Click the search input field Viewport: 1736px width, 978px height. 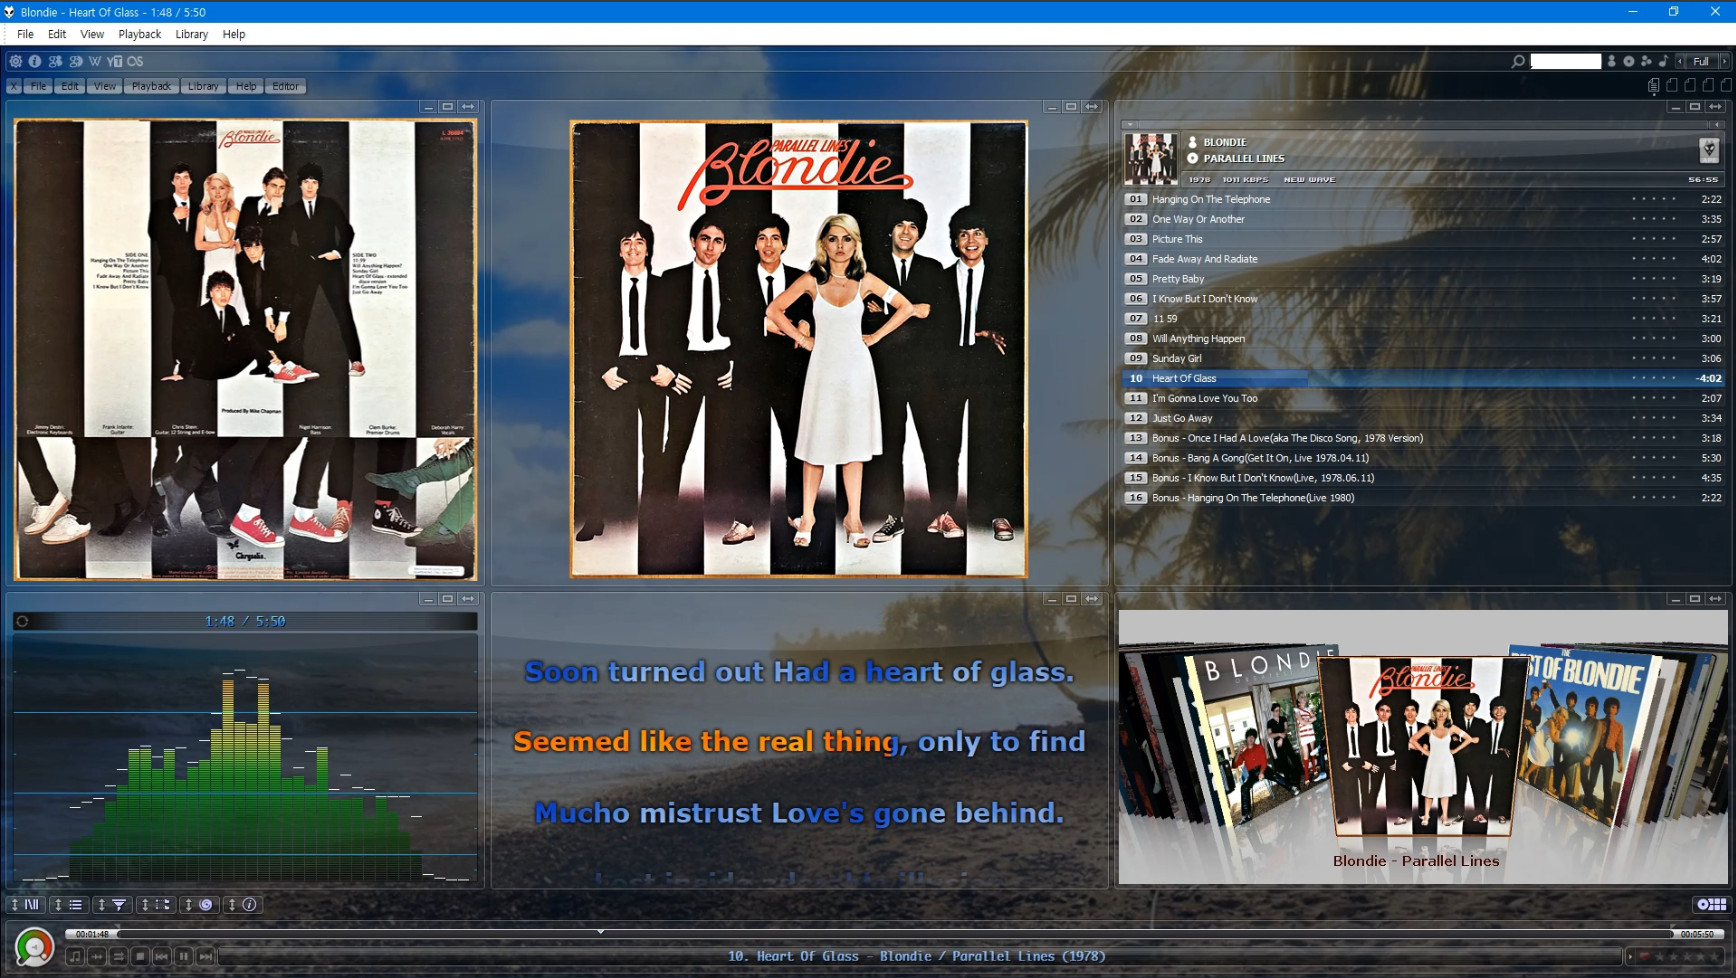coord(1566,61)
